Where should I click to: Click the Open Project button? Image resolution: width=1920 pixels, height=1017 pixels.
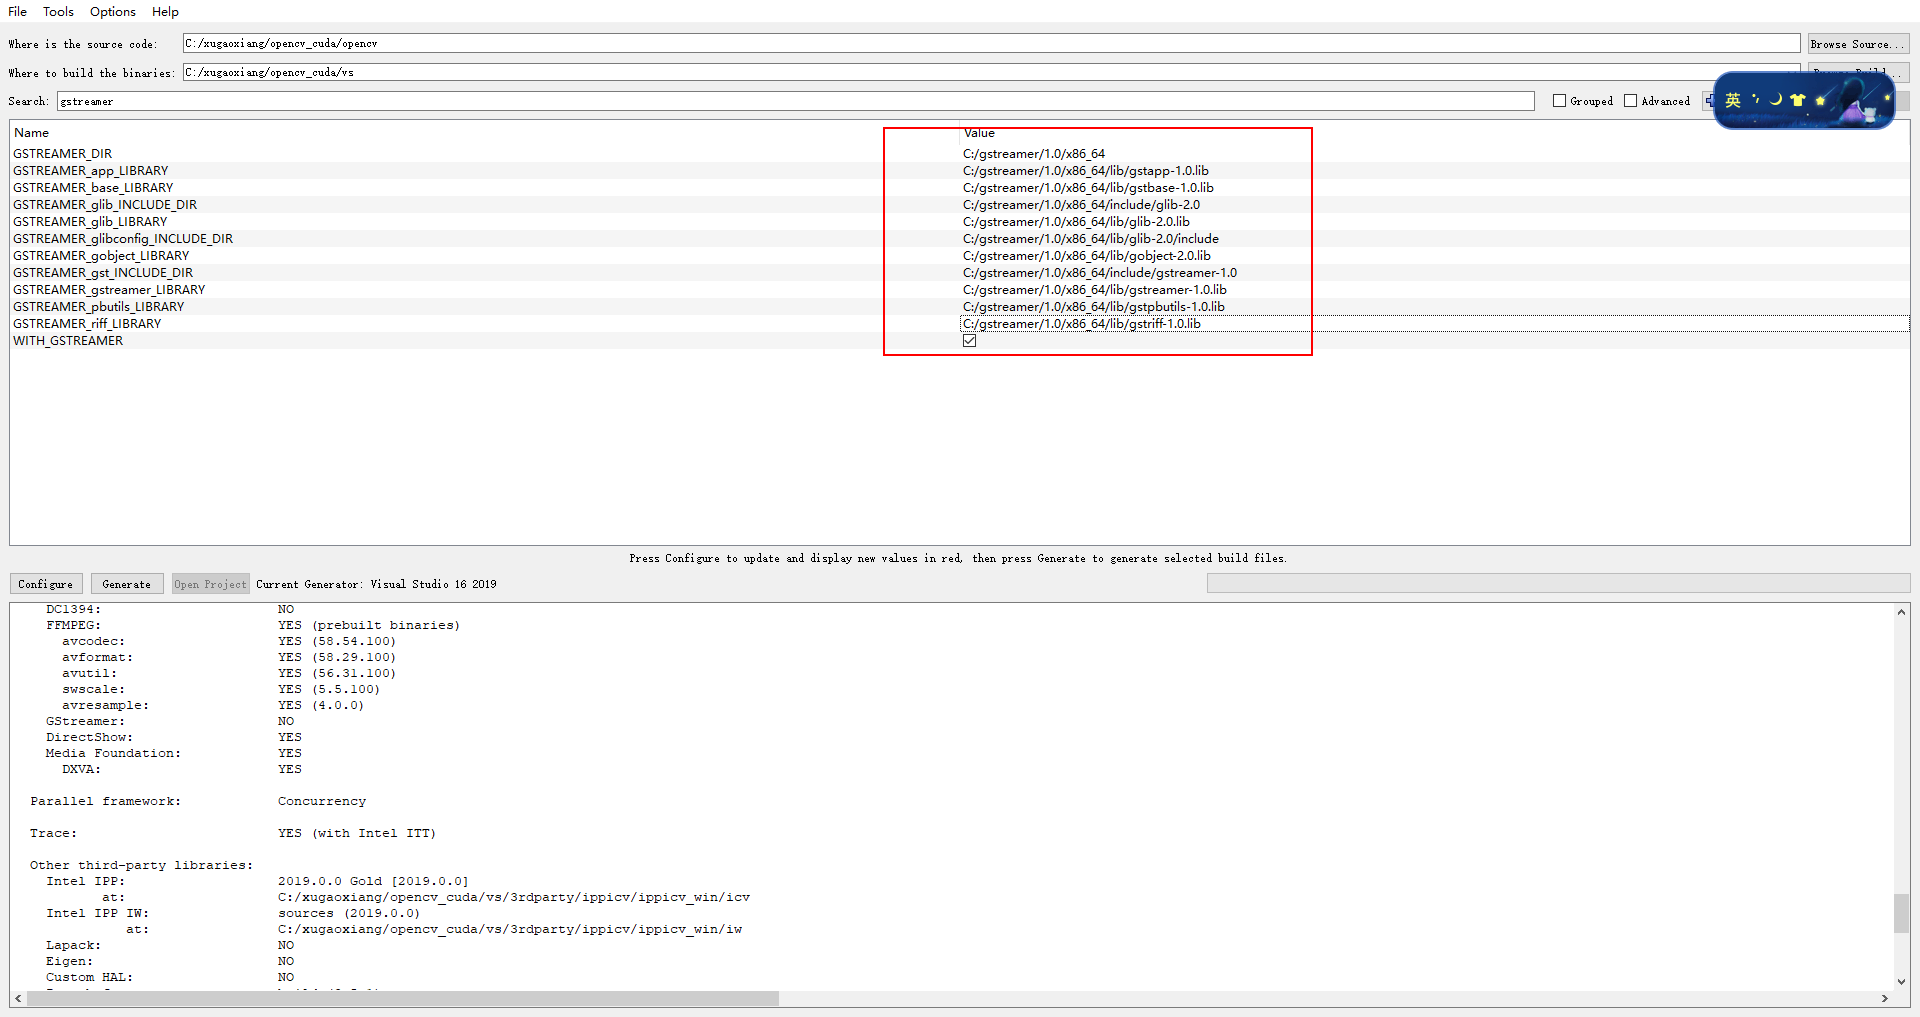point(210,584)
